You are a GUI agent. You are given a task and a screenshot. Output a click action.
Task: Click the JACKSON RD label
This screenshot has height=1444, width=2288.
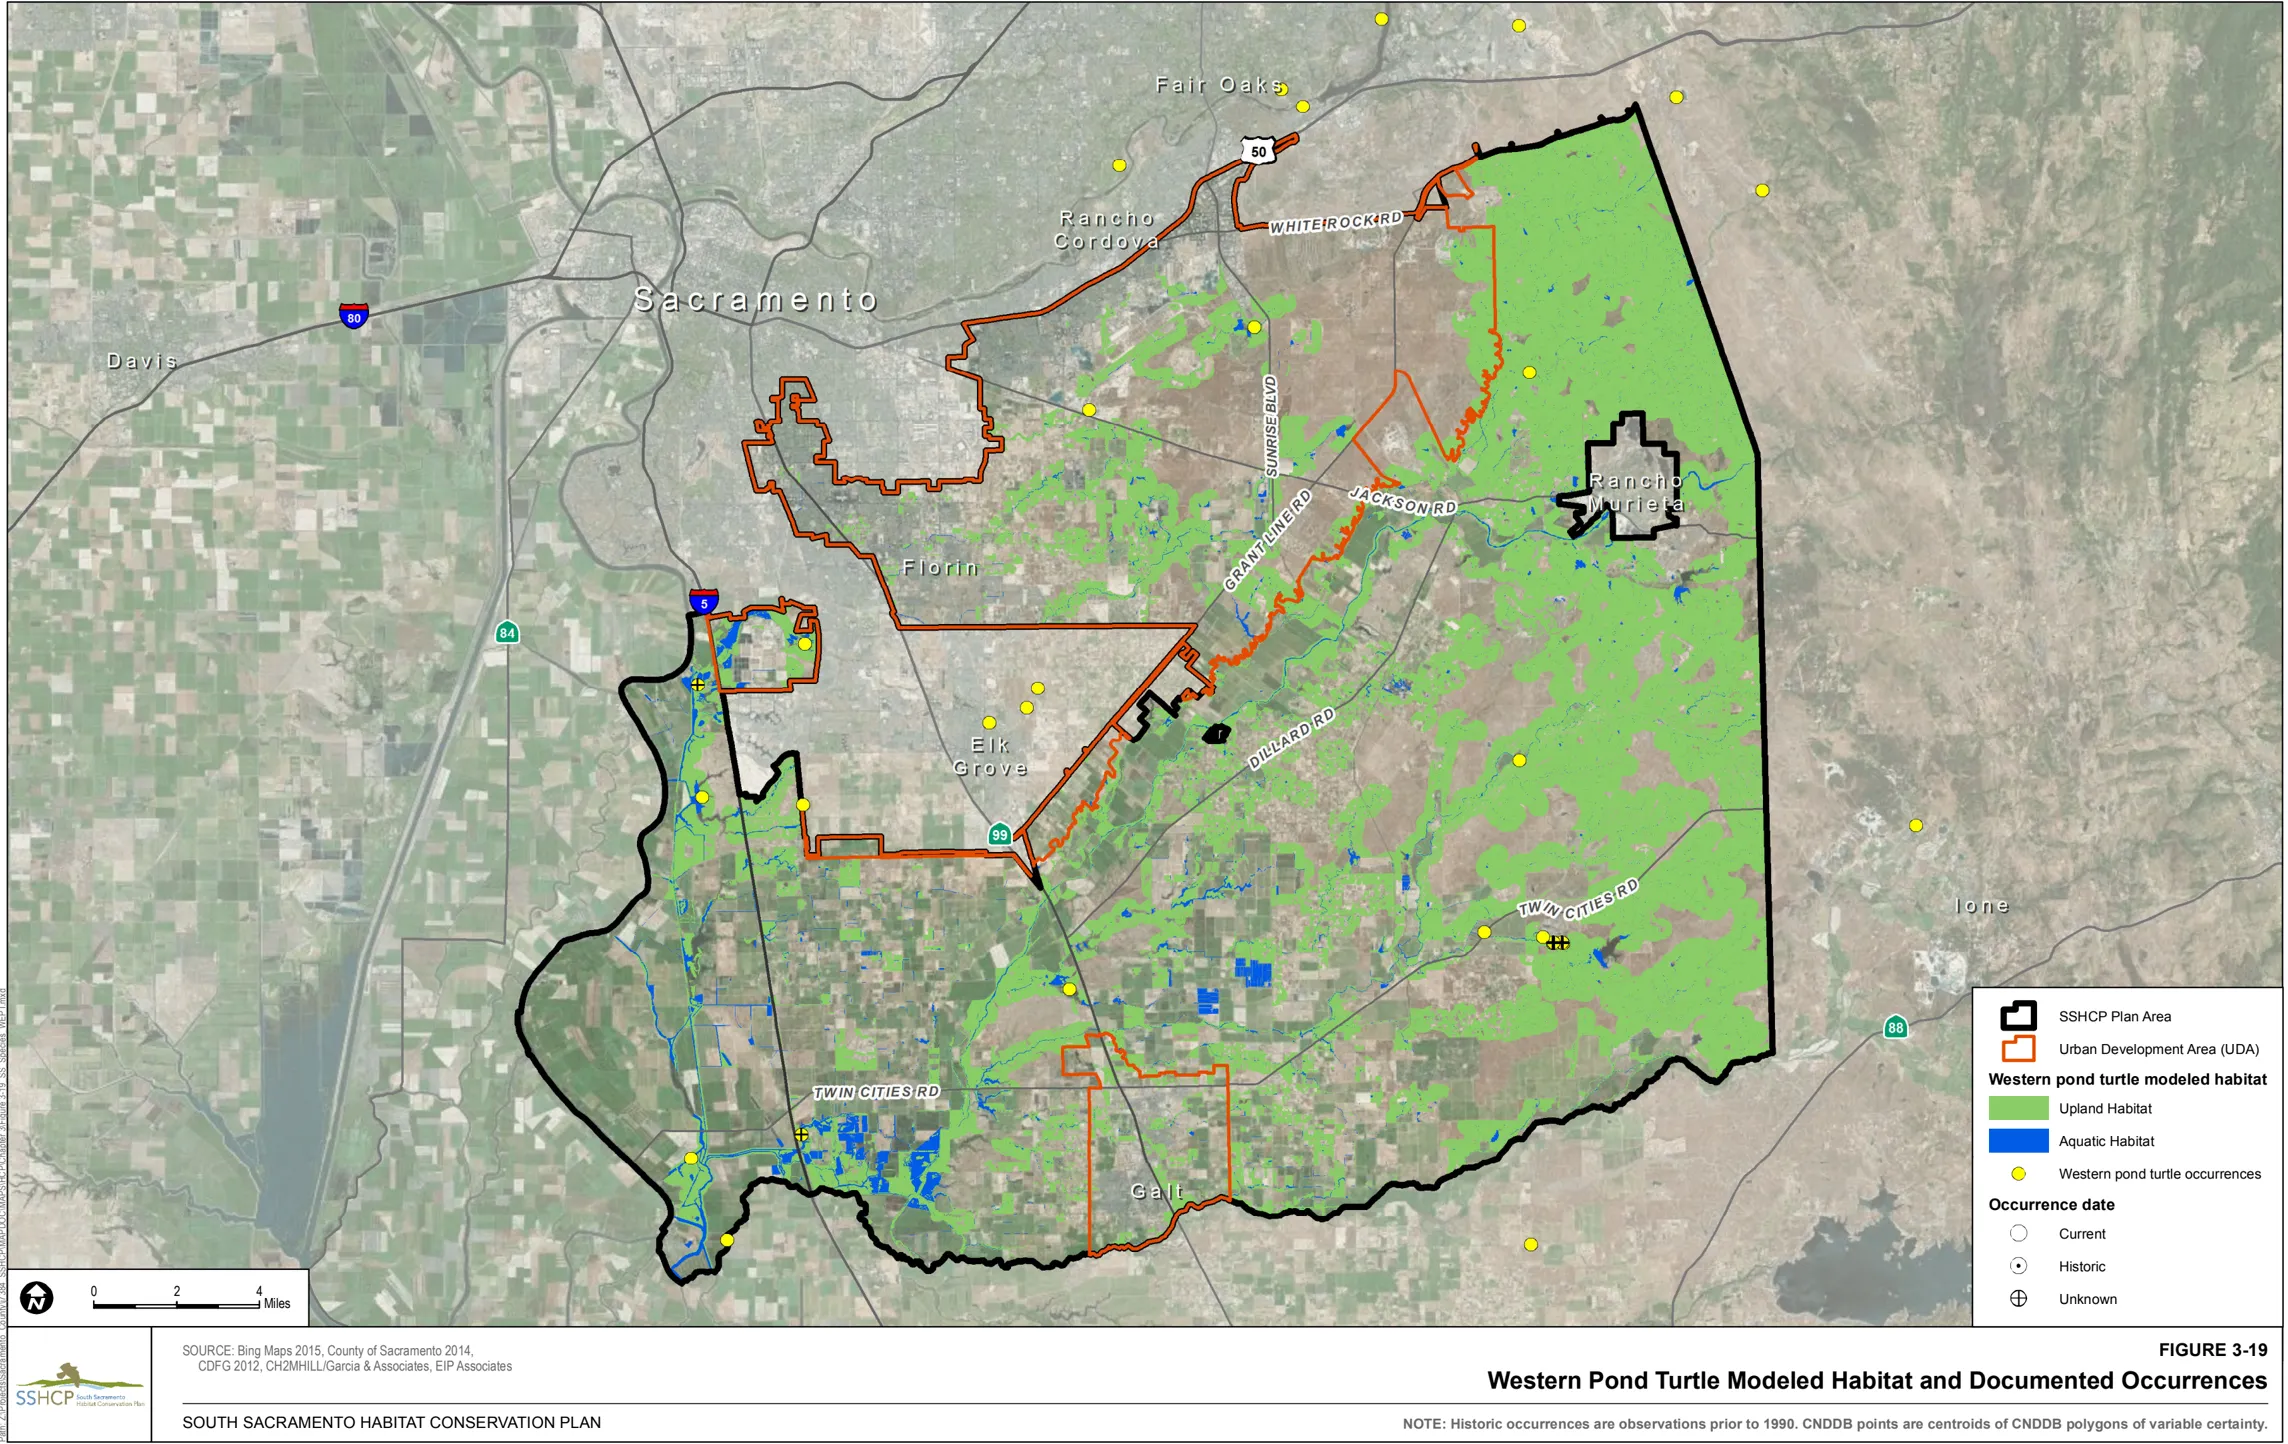pos(1402,501)
